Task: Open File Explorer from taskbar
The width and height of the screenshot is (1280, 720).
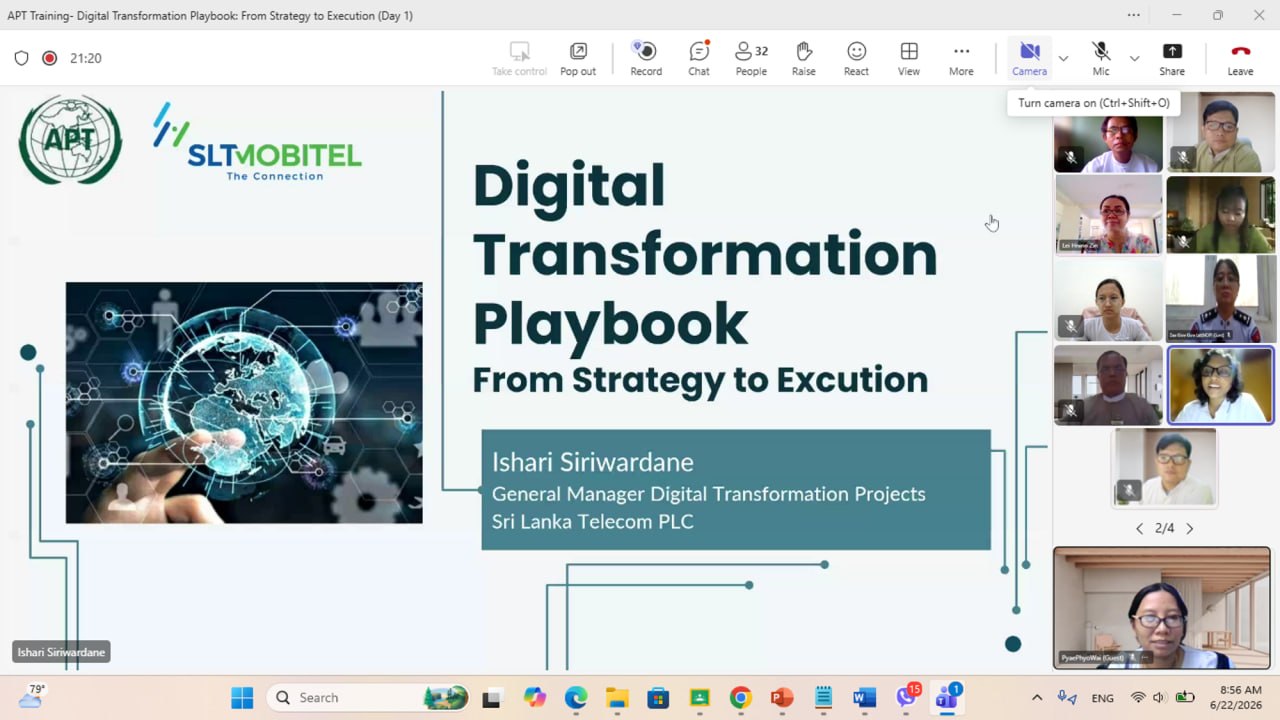Action: pos(617,698)
